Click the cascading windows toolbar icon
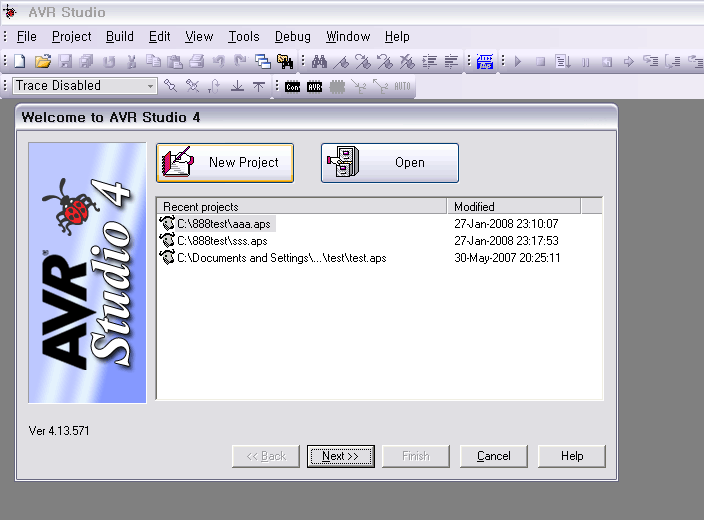 click(263, 61)
